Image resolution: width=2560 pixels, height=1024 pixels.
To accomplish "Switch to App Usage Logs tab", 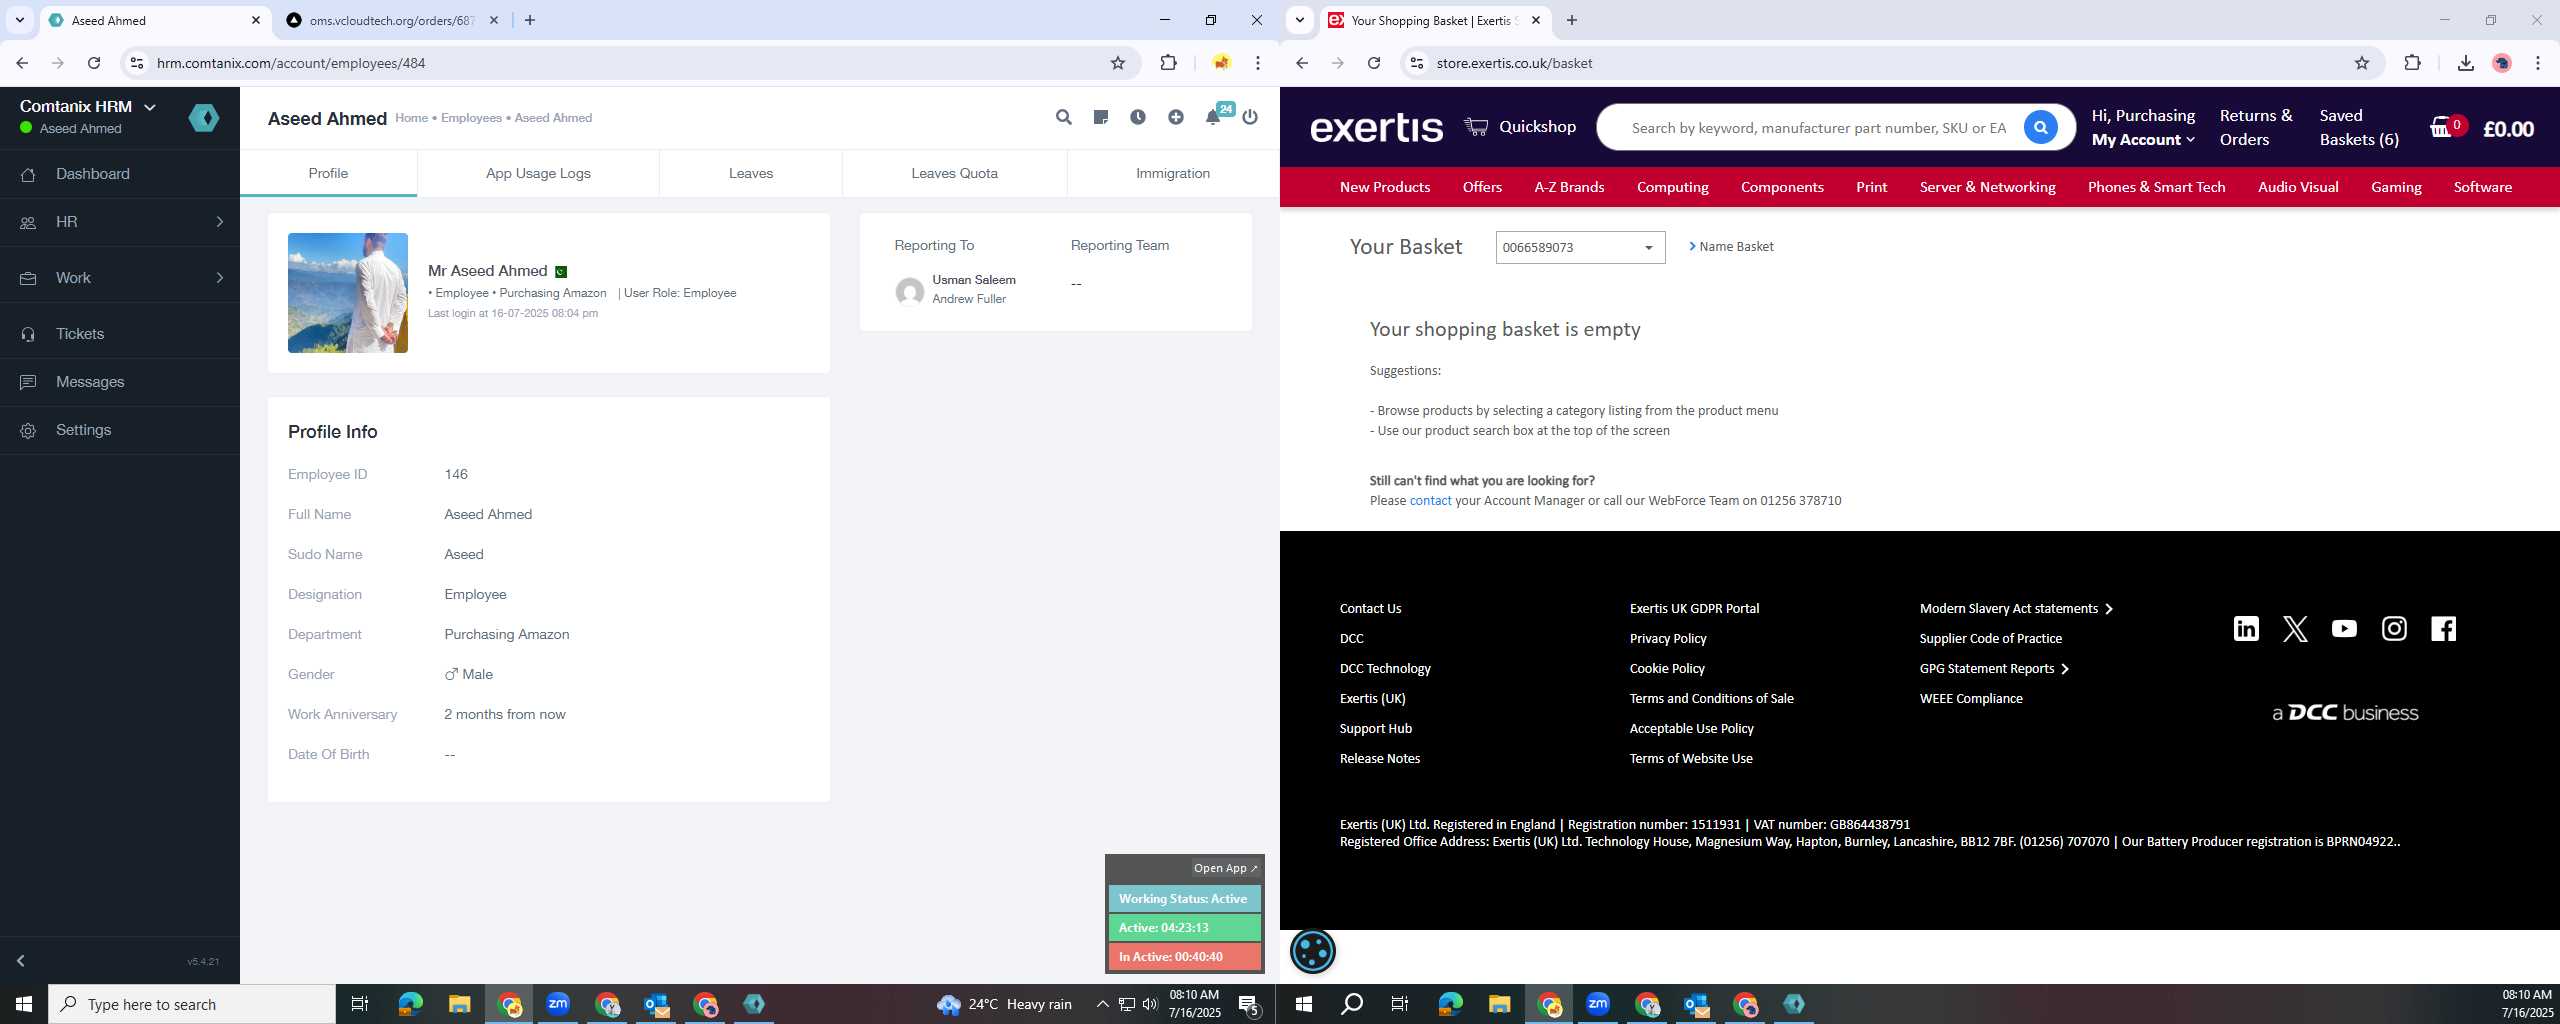I will click(x=538, y=173).
